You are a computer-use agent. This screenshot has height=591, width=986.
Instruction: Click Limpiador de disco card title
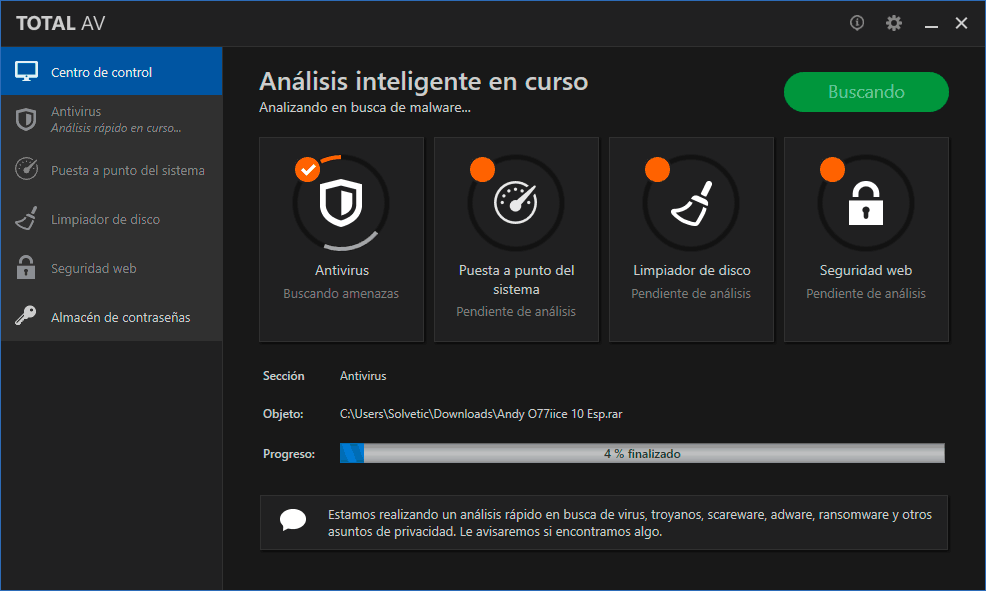tap(692, 270)
